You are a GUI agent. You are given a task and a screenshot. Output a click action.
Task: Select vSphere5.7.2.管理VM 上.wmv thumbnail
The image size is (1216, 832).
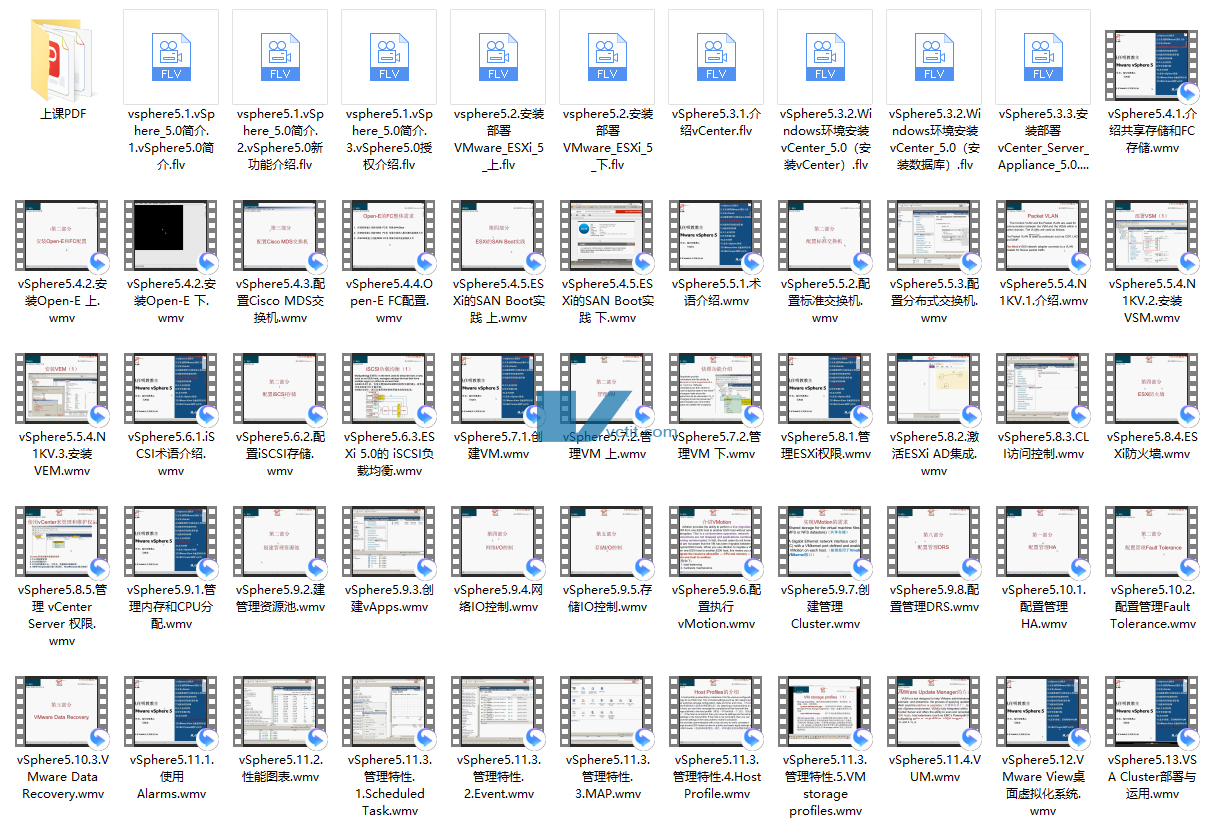(x=607, y=389)
